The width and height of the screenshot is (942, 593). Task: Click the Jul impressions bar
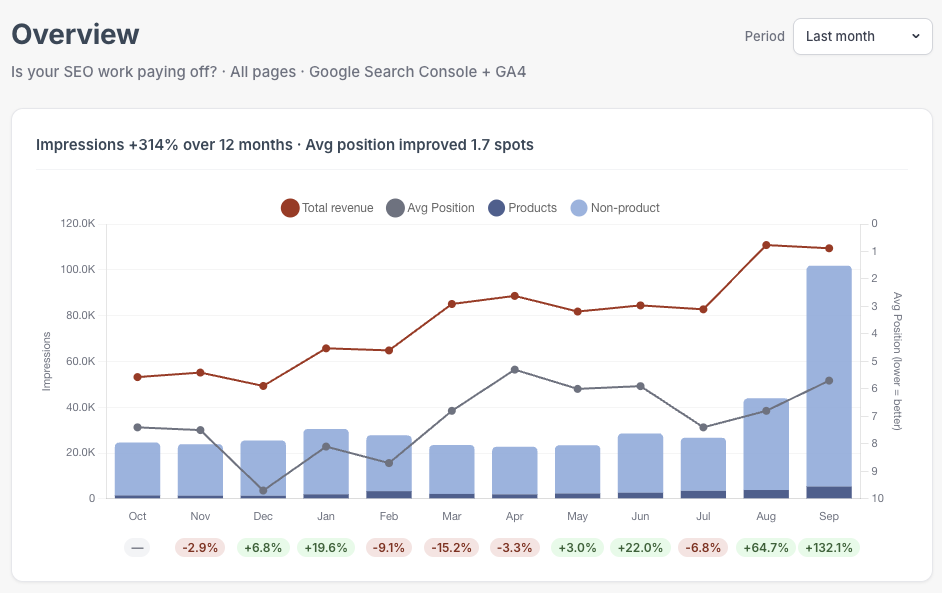703,468
